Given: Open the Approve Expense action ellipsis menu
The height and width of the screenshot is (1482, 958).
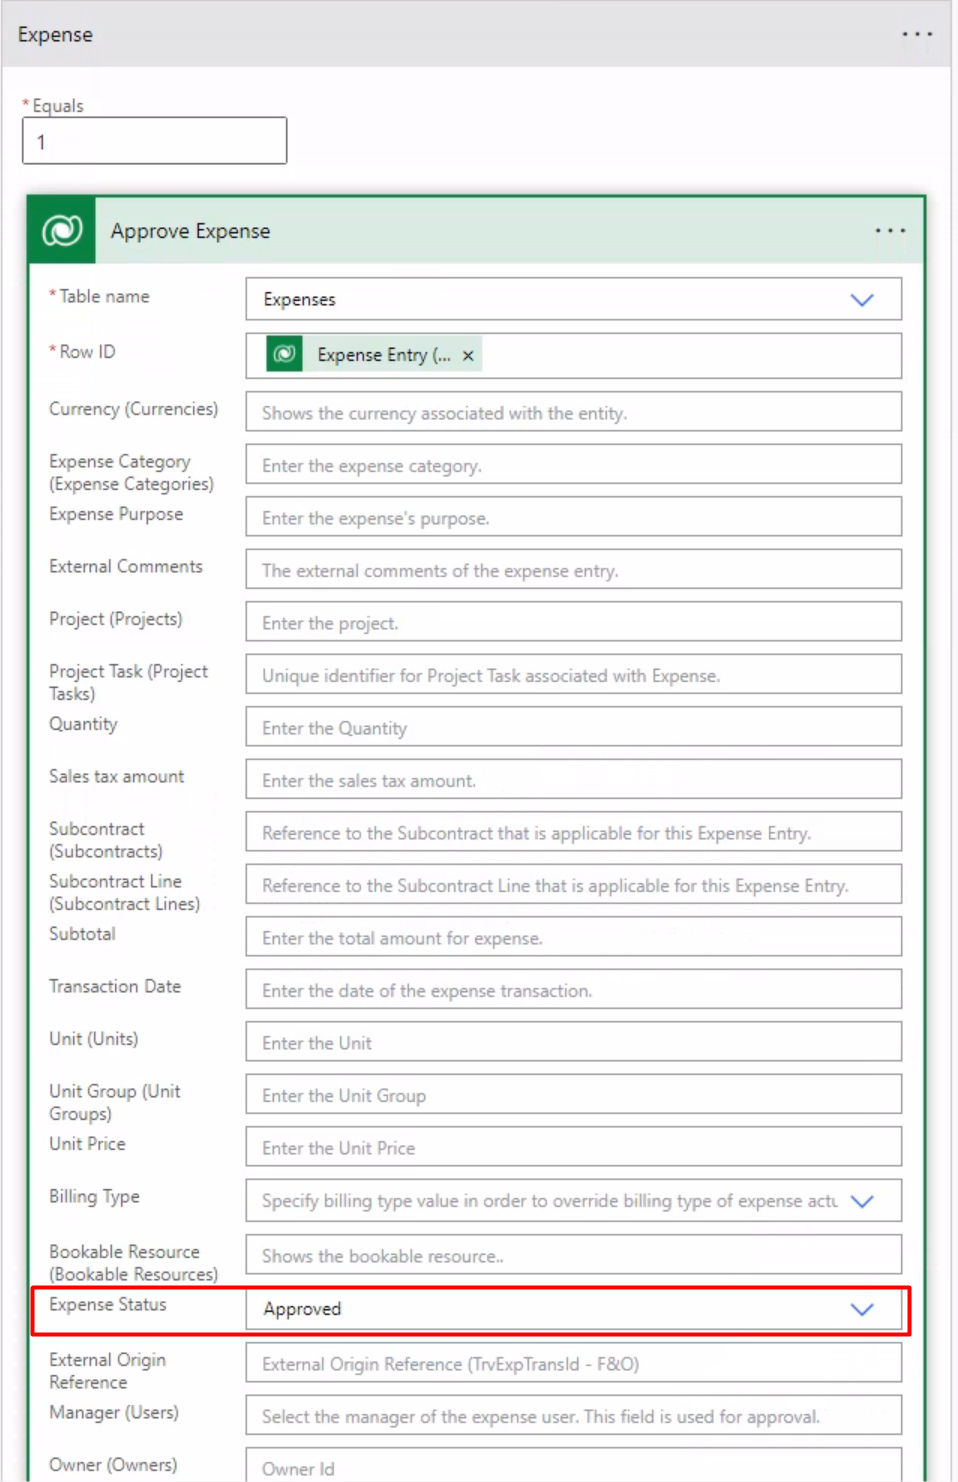Looking at the screenshot, I should click(x=890, y=231).
